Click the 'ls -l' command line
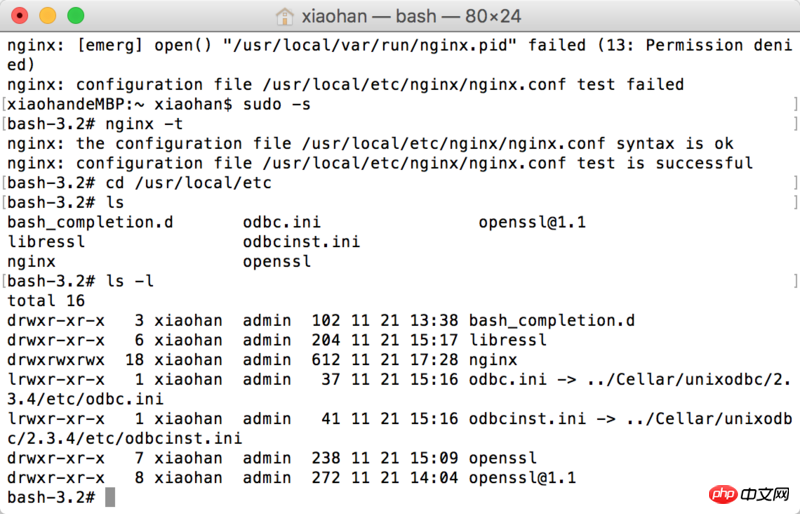Image resolution: width=800 pixels, height=514 pixels. point(80,281)
